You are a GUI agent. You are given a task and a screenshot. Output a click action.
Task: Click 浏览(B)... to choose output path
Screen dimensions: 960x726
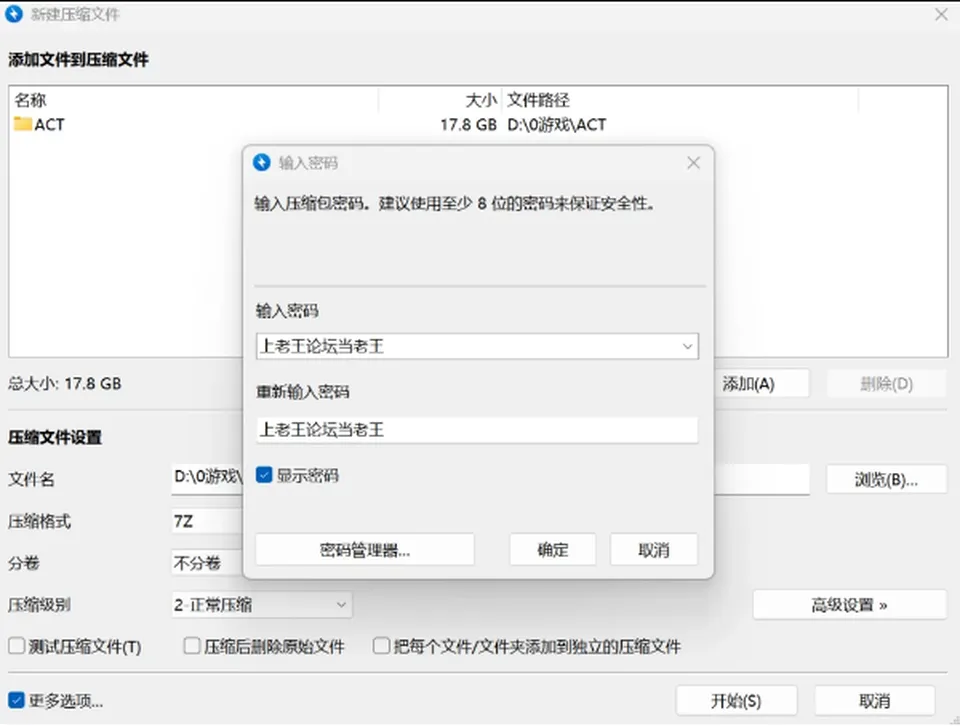pyautogui.click(x=887, y=479)
